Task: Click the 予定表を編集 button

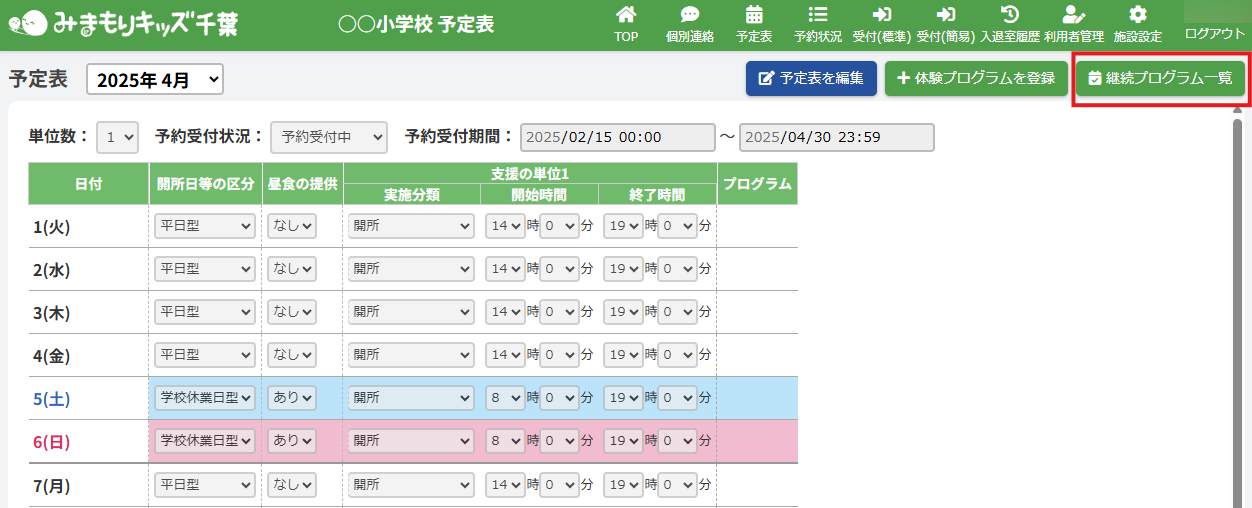Action: 811,78
